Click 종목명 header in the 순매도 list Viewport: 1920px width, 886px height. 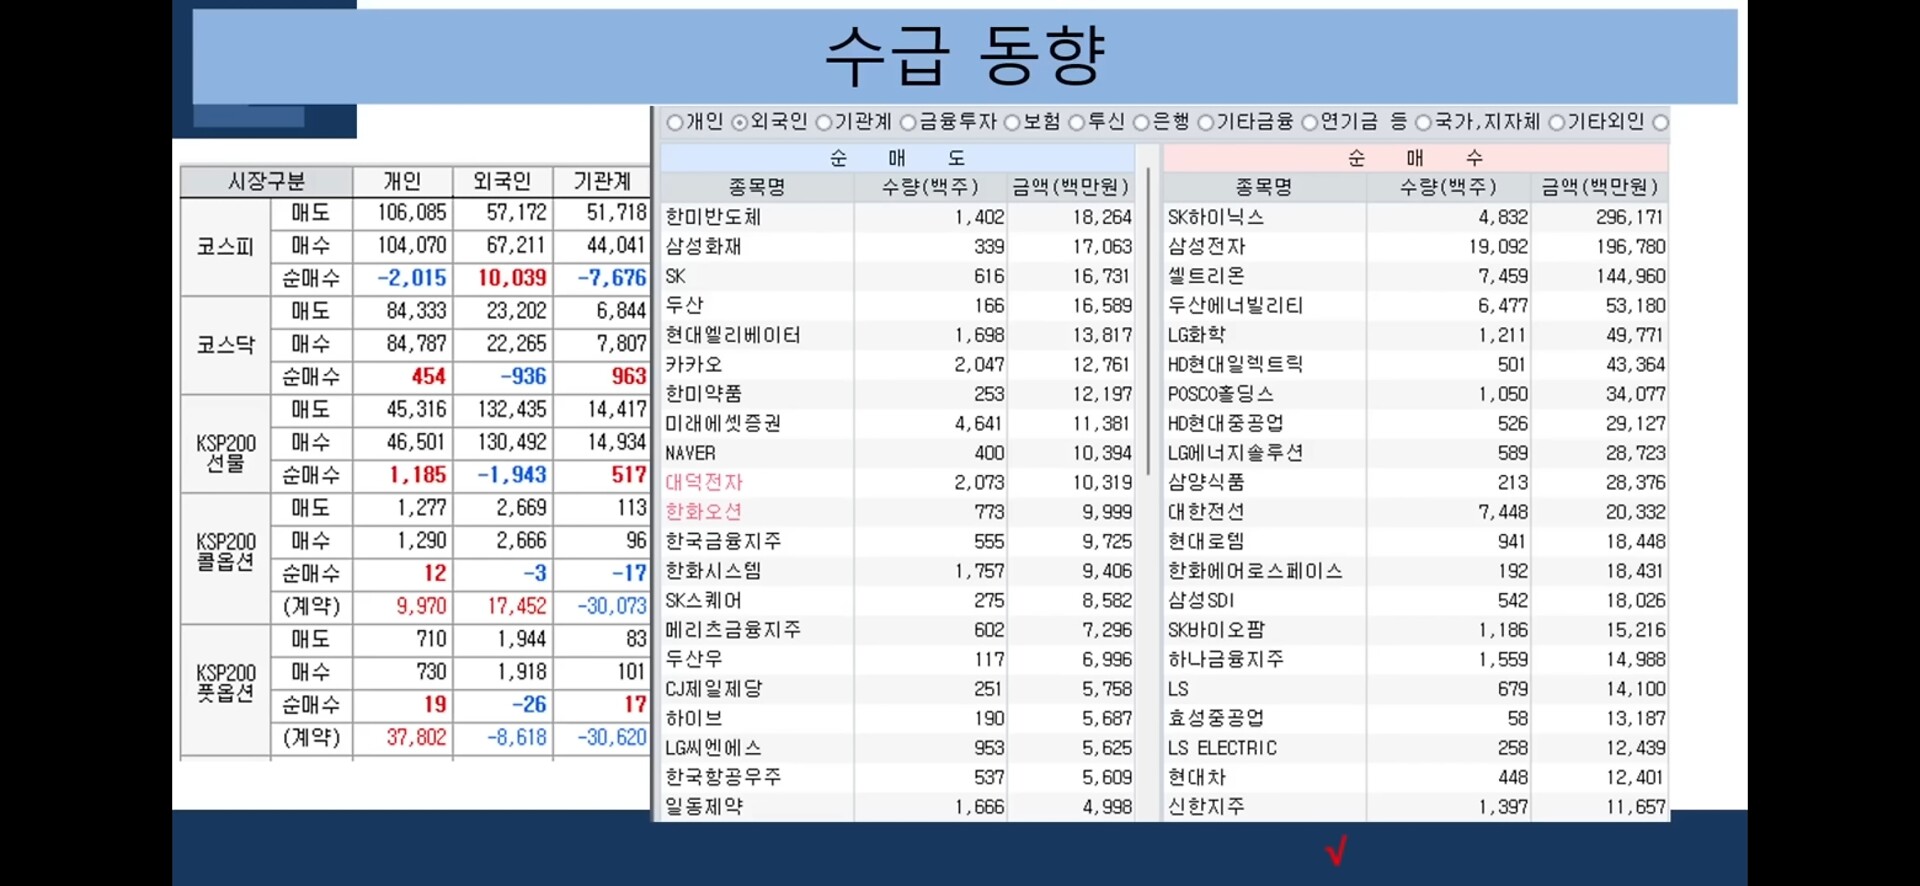click(x=757, y=187)
